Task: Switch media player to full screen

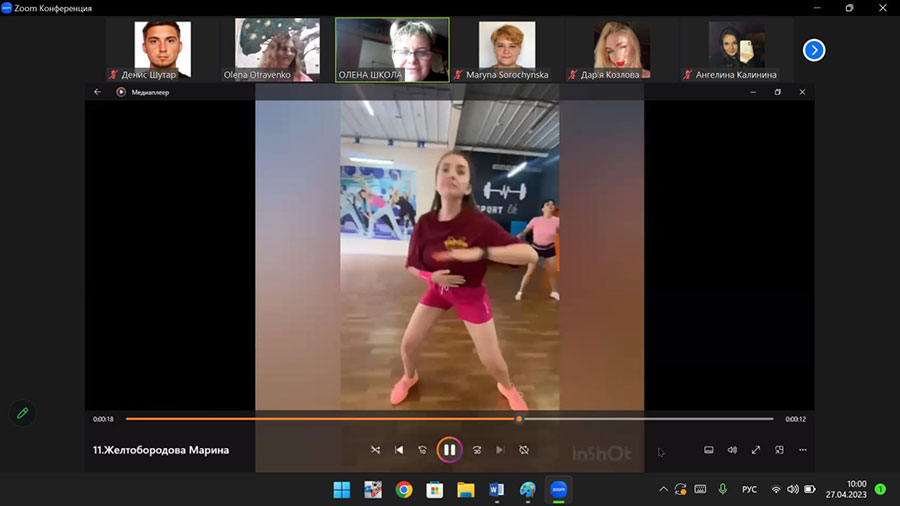Action: tap(756, 450)
